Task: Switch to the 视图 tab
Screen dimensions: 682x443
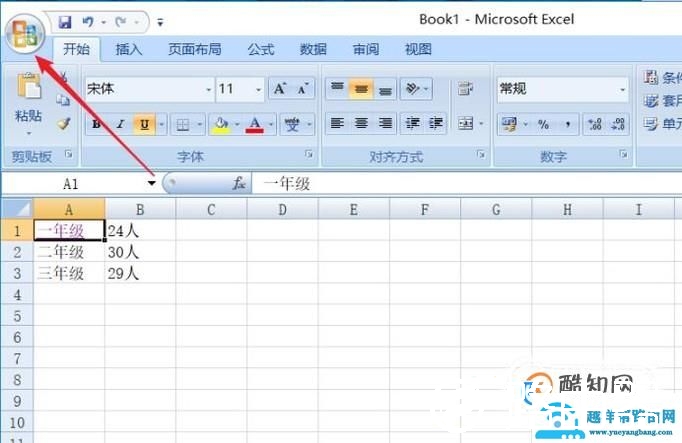Action: pyautogui.click(x=418, y=49)
